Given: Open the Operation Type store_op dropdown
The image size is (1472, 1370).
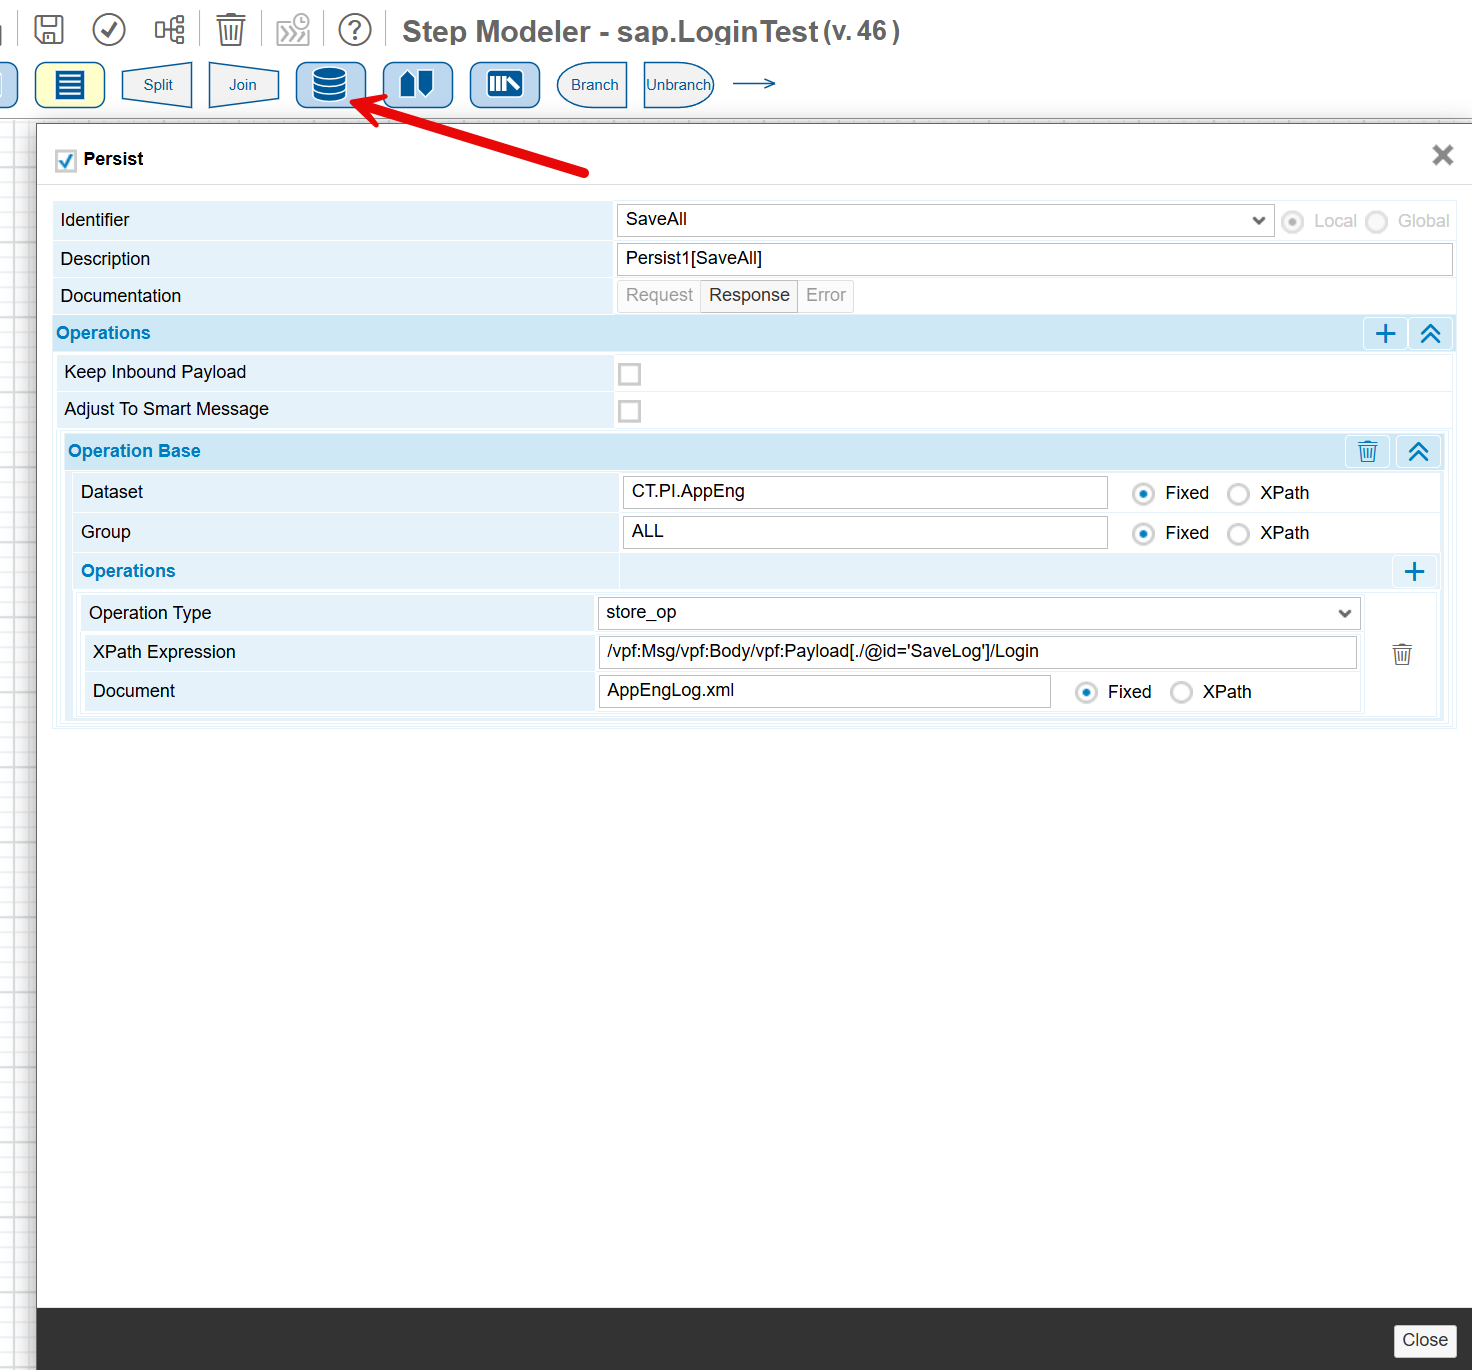Looking at the screenshot, I should pos(978,613).
